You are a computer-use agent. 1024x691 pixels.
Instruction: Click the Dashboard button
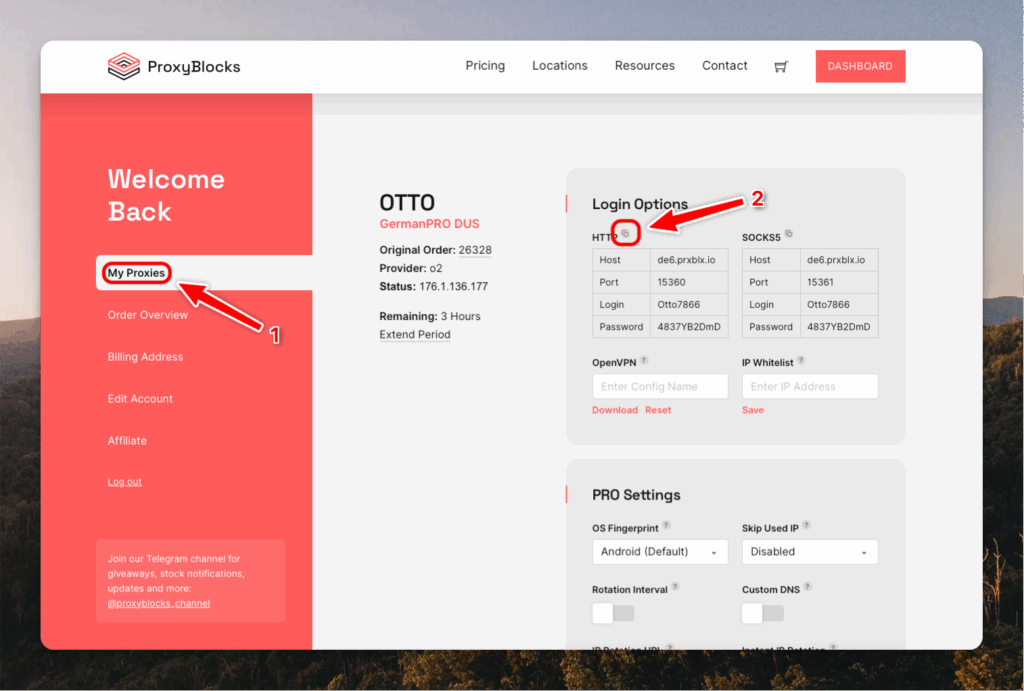coord(860,66)
